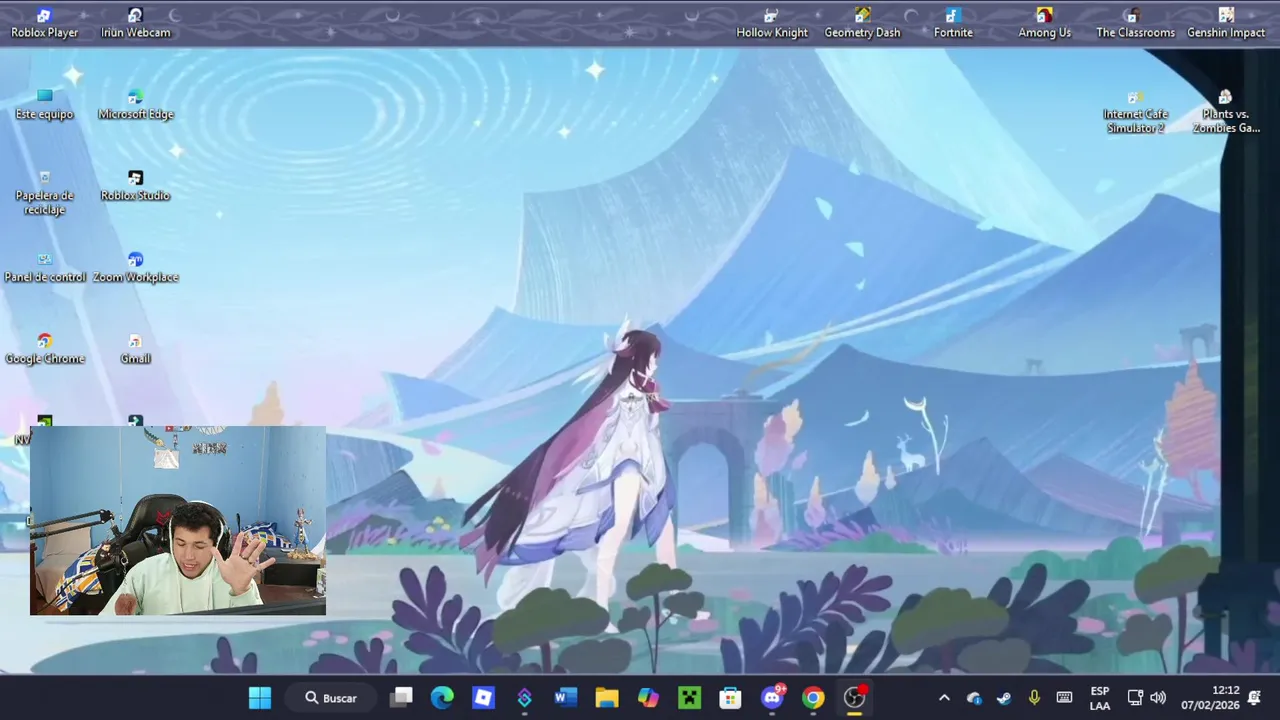Open the Iriun Webcam desktop shortcut
This screenshot has height=720, width=1280.
(x=135, y=23)
